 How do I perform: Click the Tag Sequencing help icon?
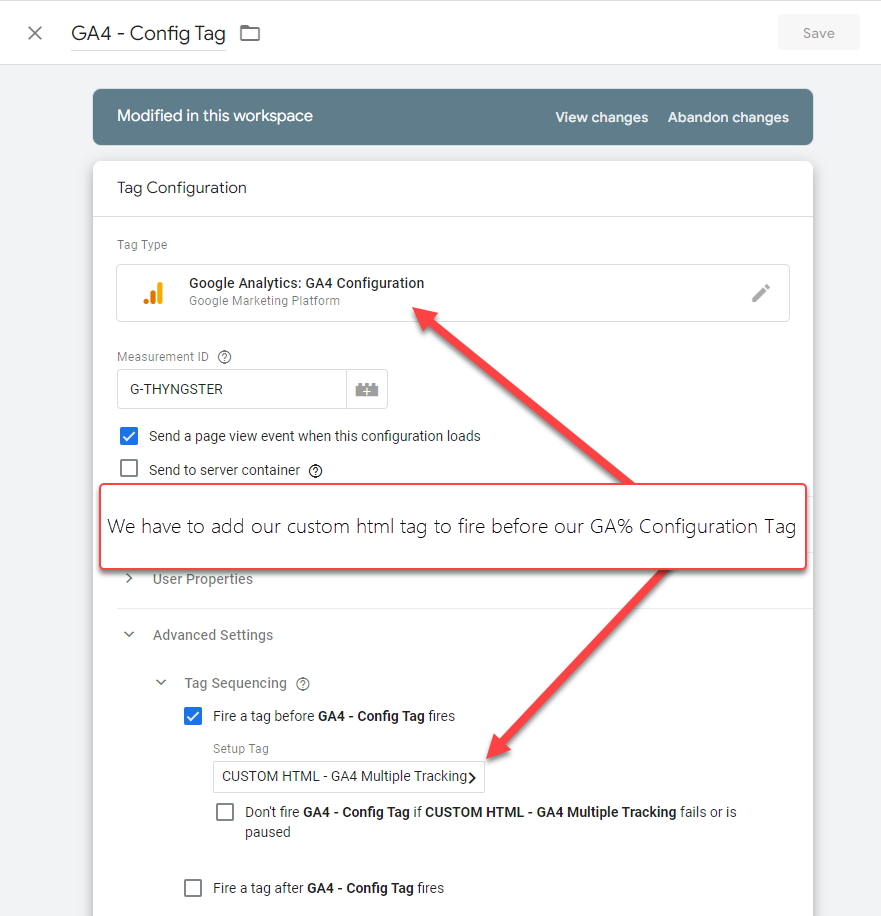[x=303, y=684]
